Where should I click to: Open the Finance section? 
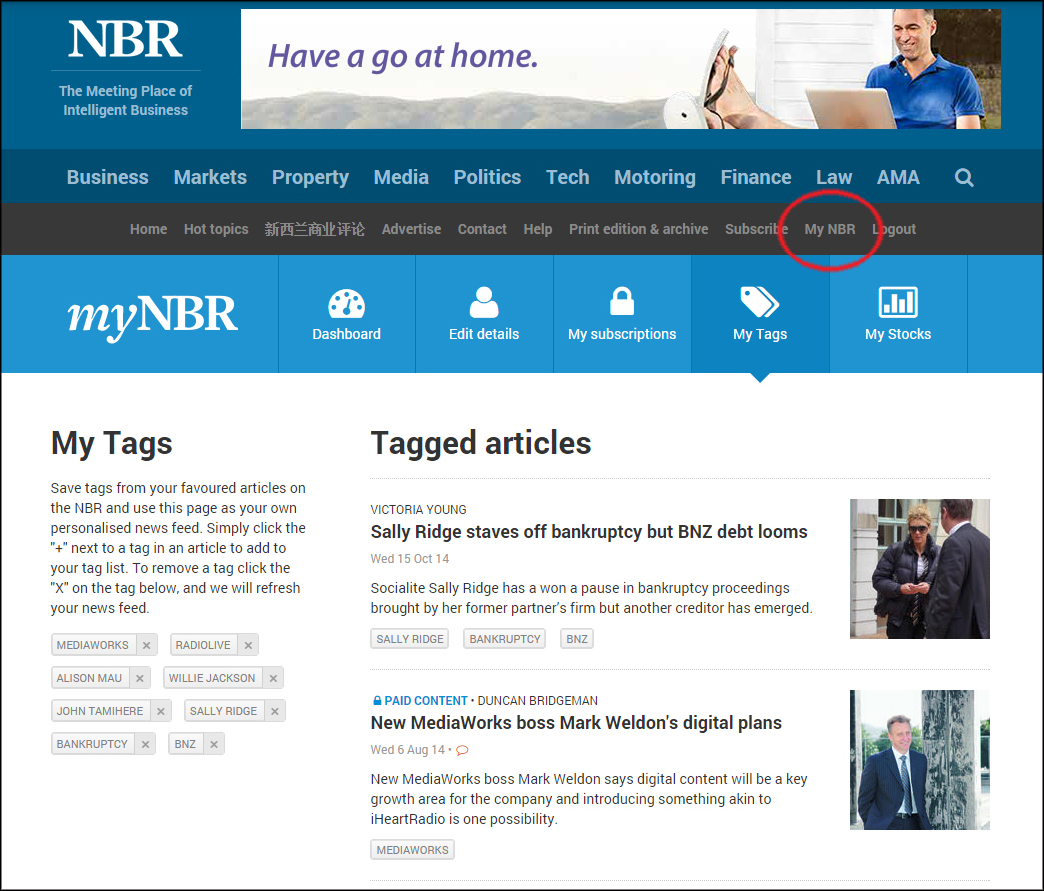pos(756,177)
